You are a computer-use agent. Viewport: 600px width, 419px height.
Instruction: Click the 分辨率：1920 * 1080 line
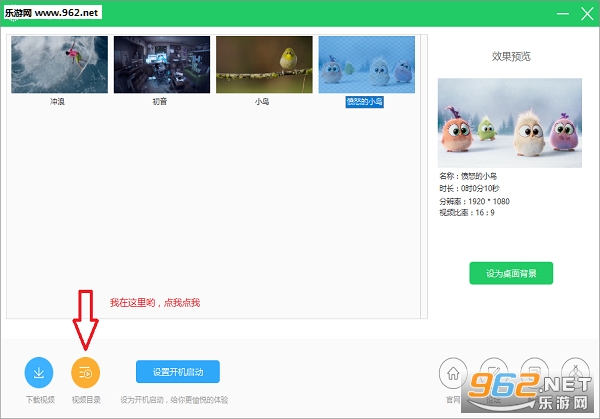(474, 201)
